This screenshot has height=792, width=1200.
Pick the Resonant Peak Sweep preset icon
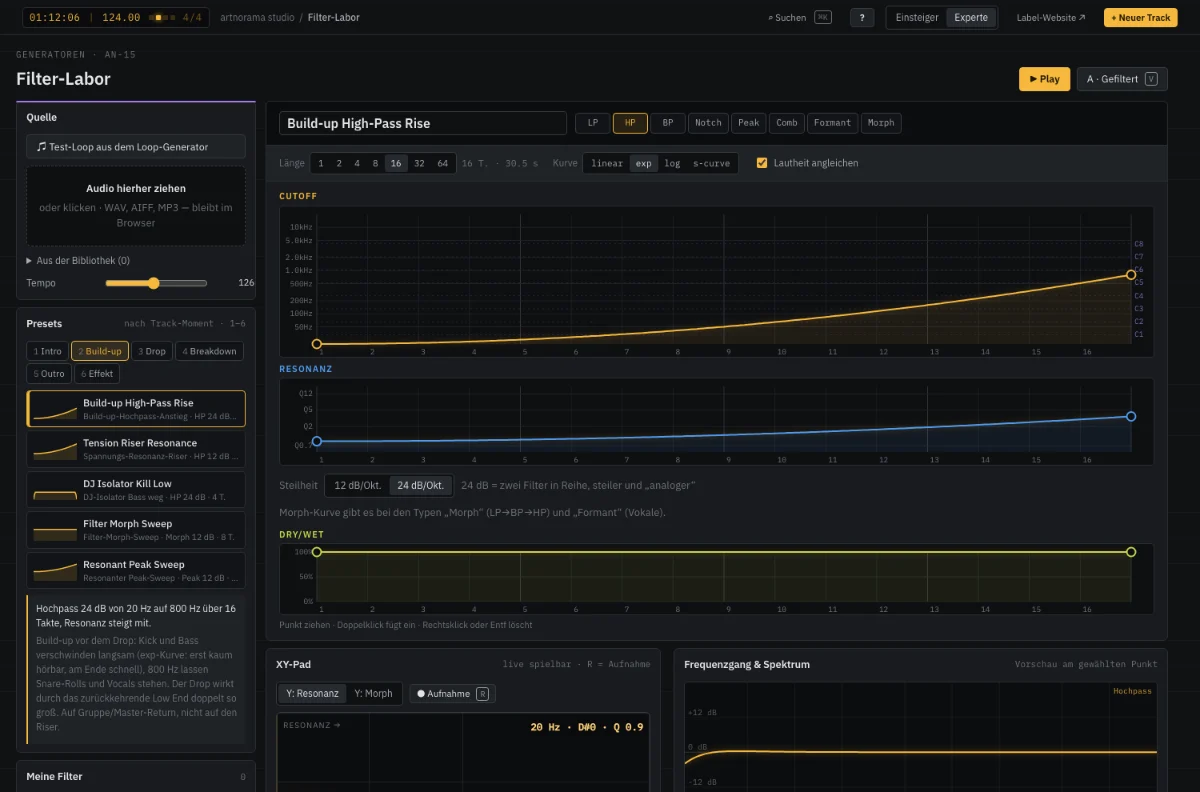pyautogui.click(x=55, y=570)
